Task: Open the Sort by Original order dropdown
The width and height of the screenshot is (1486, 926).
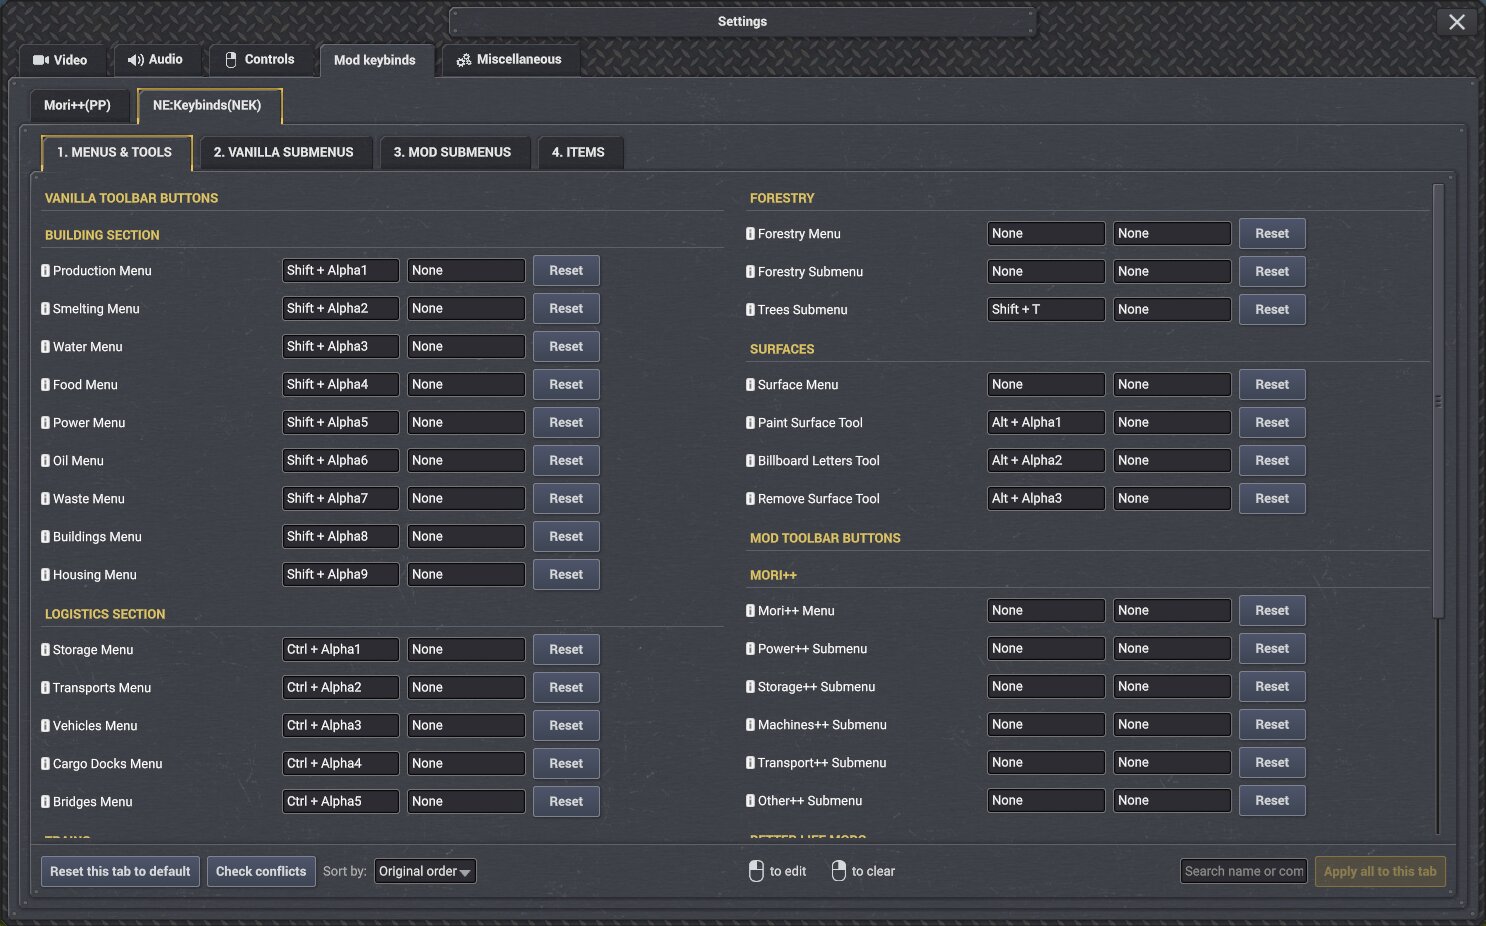Action: [425, 871]
